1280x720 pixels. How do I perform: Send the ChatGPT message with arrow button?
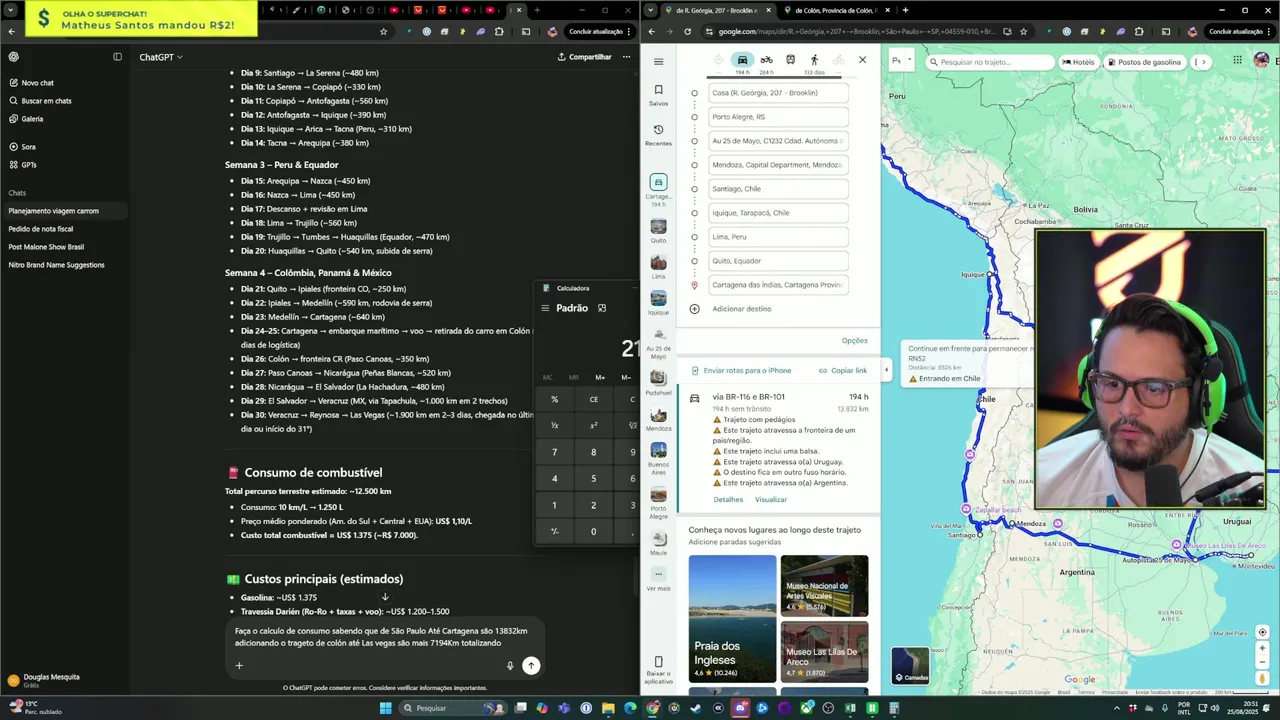(531, 666)
